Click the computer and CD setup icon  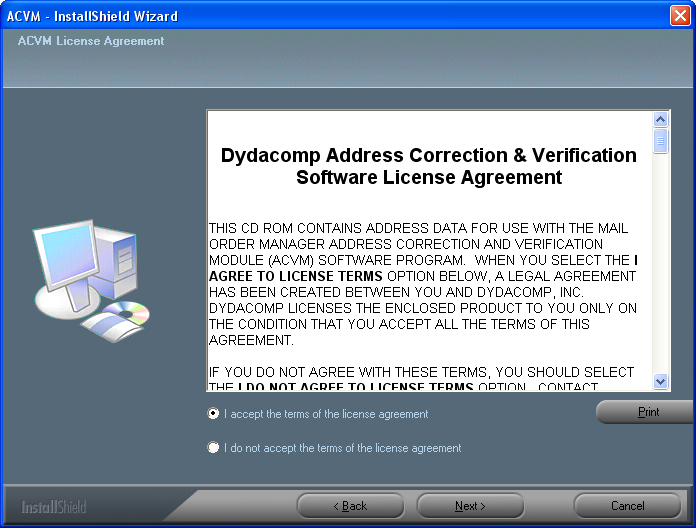coord(91,281)
